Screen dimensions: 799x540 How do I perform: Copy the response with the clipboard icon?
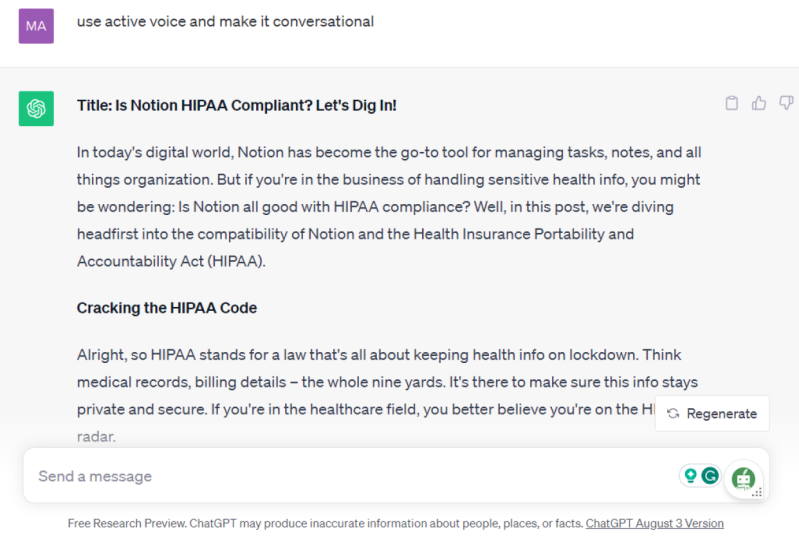pyautogui.click(x=731, y=103)
